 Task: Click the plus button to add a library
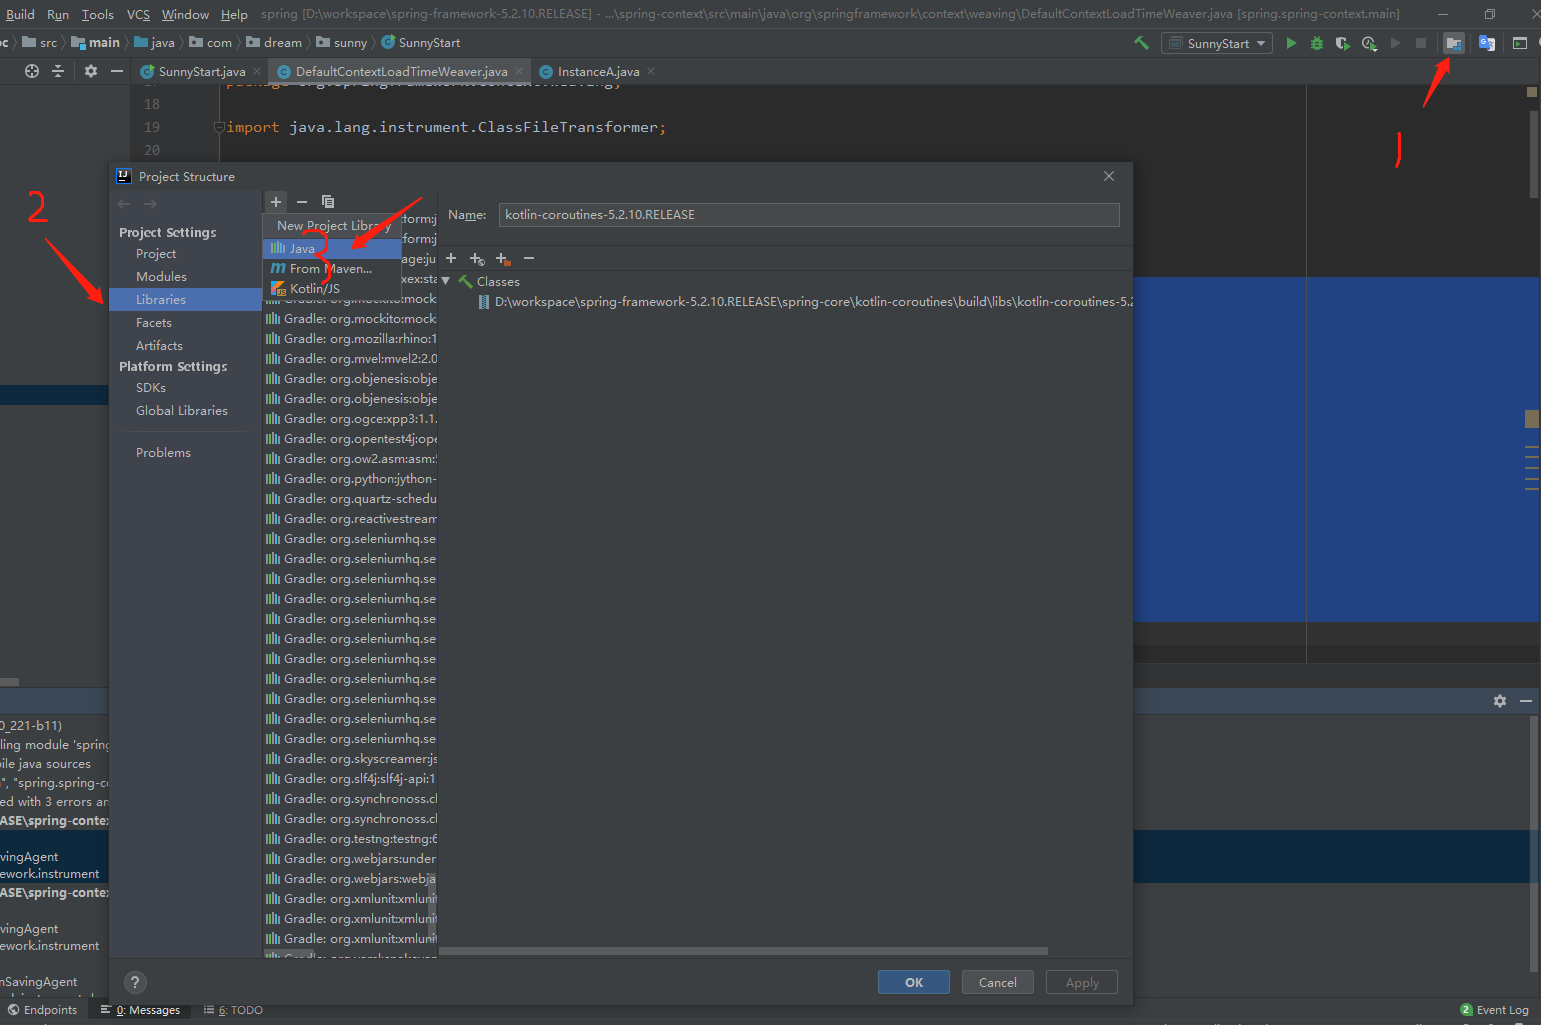276,201
